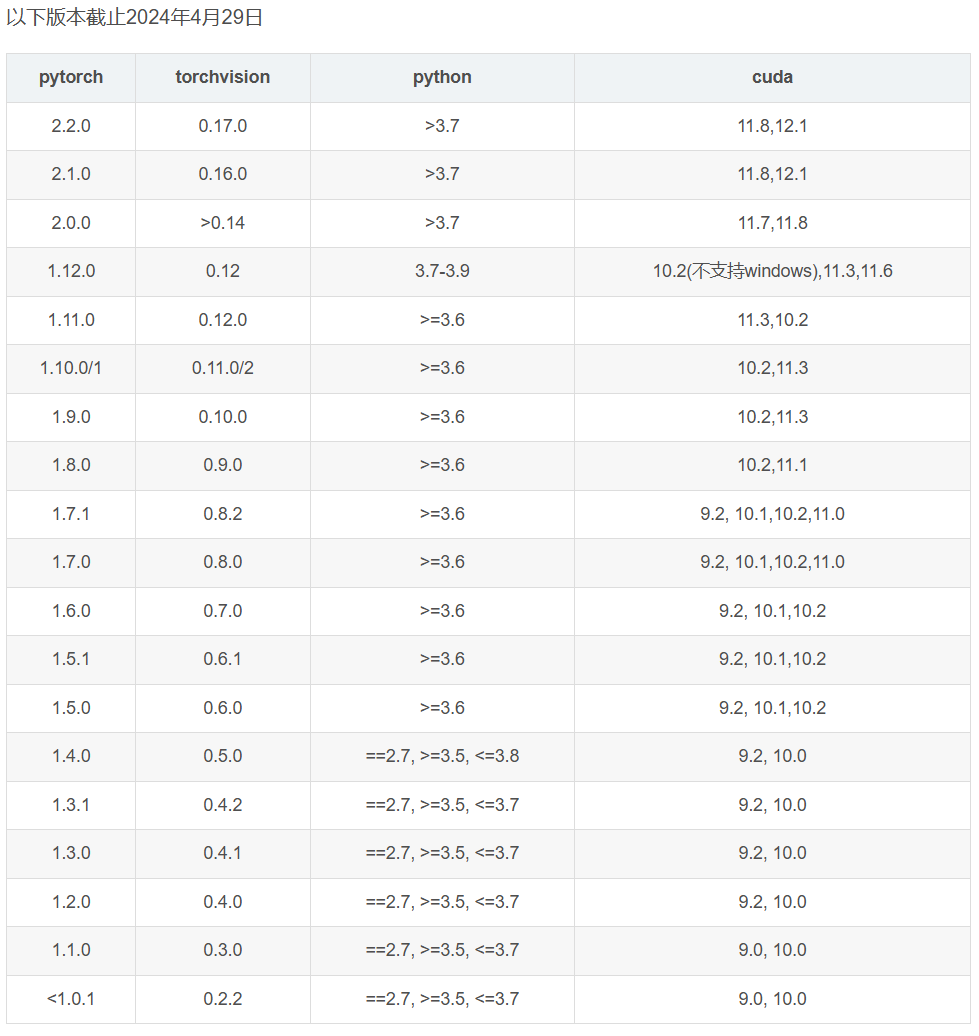This screenshot has height=1036, width=979.
Task: Click the cuda column header
Action: coord(772,77)
